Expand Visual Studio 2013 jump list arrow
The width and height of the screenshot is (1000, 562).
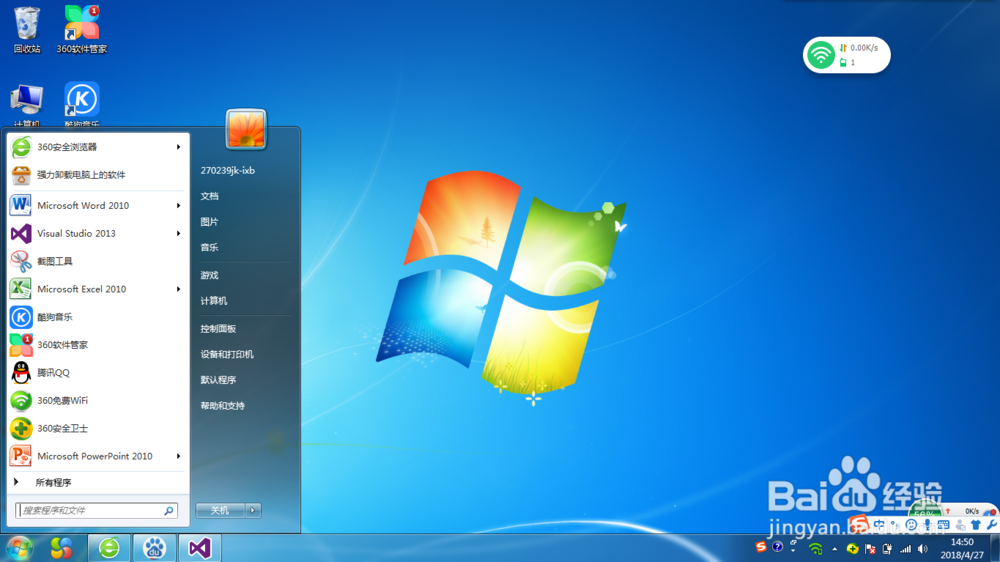[x=179, y=233]
